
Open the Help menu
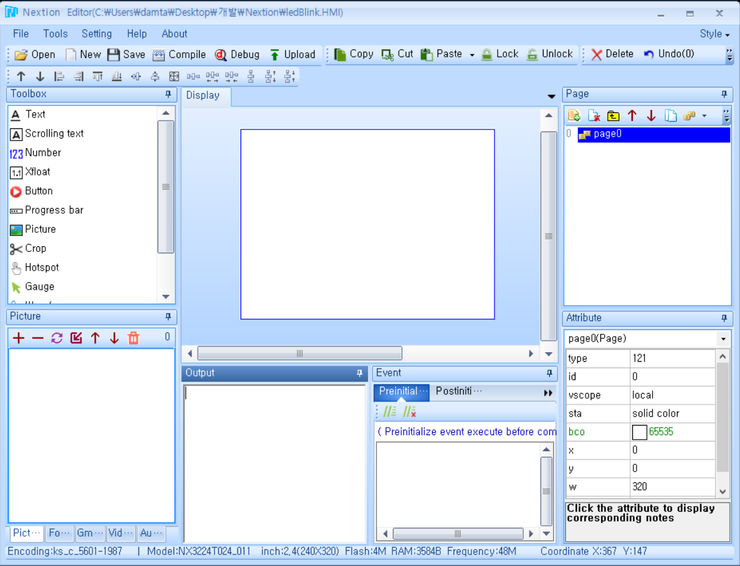coord(137,34)
